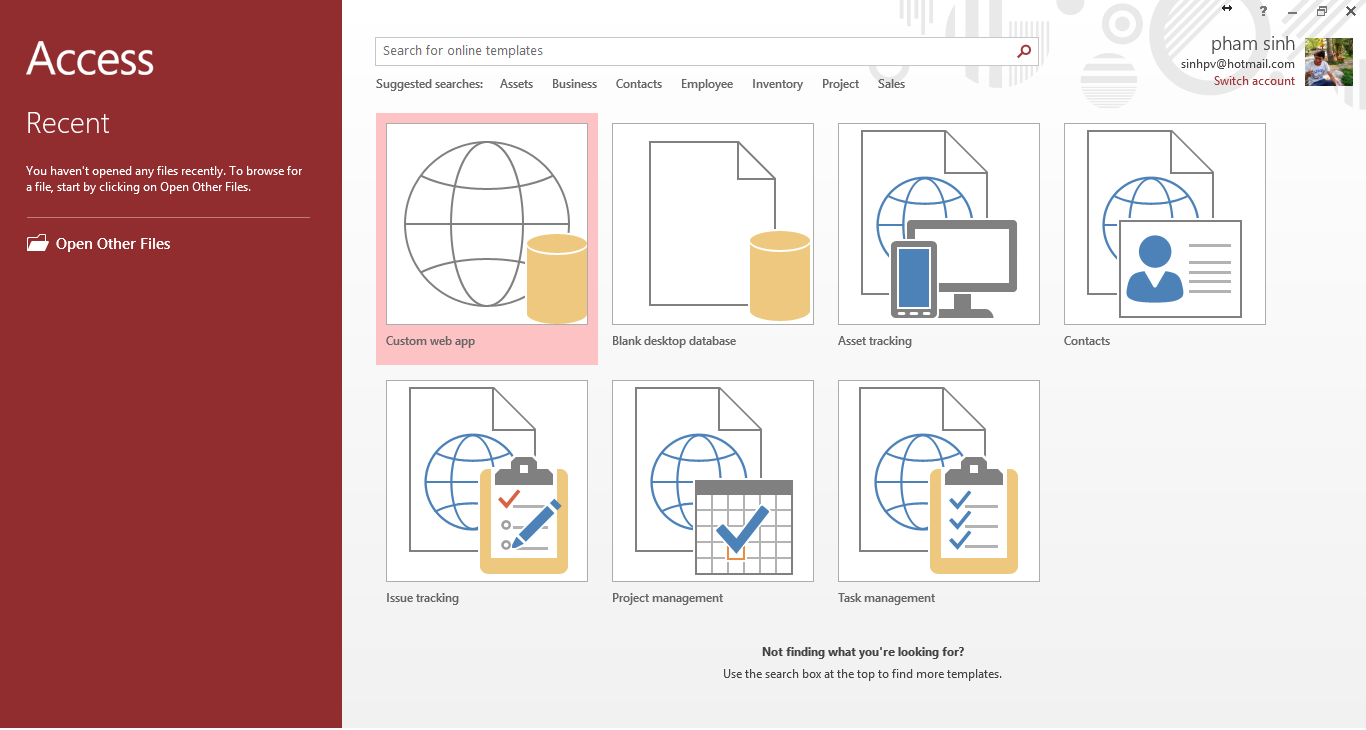The image size is (1366, 730).
Task: Click the Custom web app label
Action: point(430,341)
